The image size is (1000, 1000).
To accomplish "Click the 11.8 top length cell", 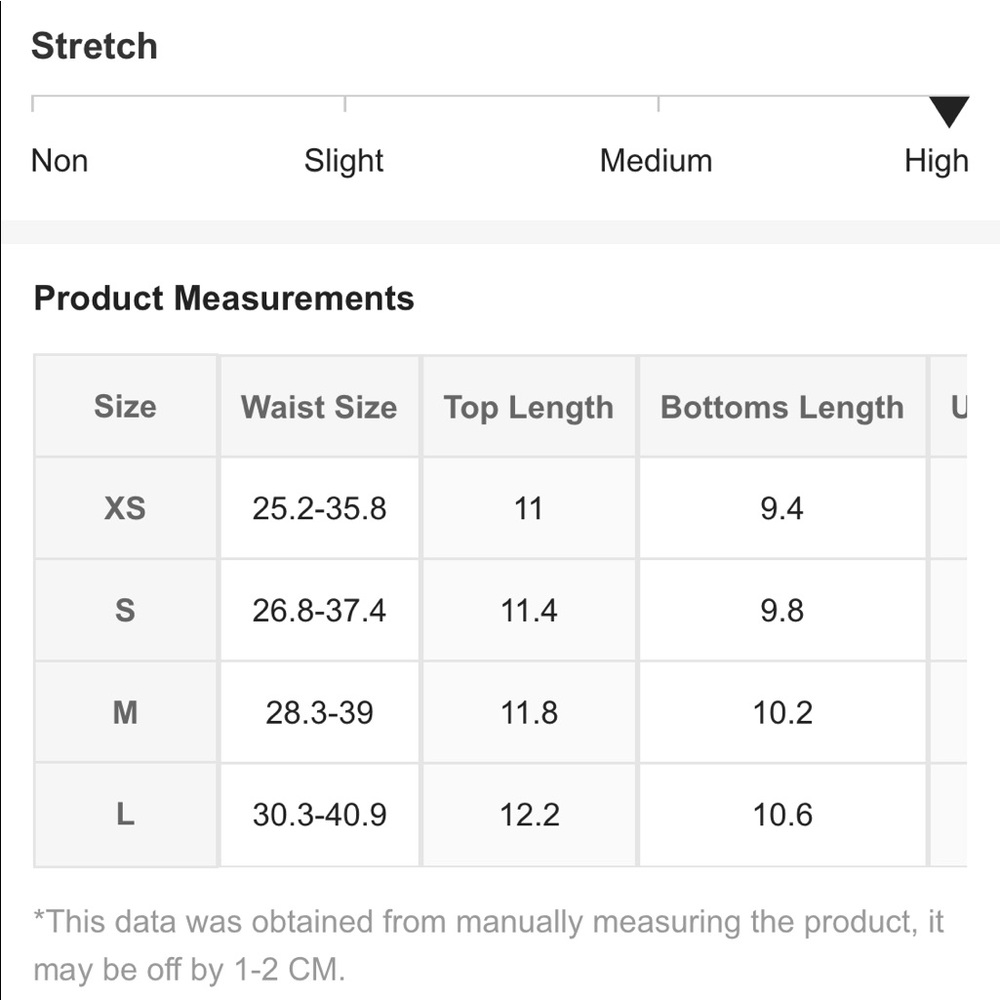I will (529, 712).
